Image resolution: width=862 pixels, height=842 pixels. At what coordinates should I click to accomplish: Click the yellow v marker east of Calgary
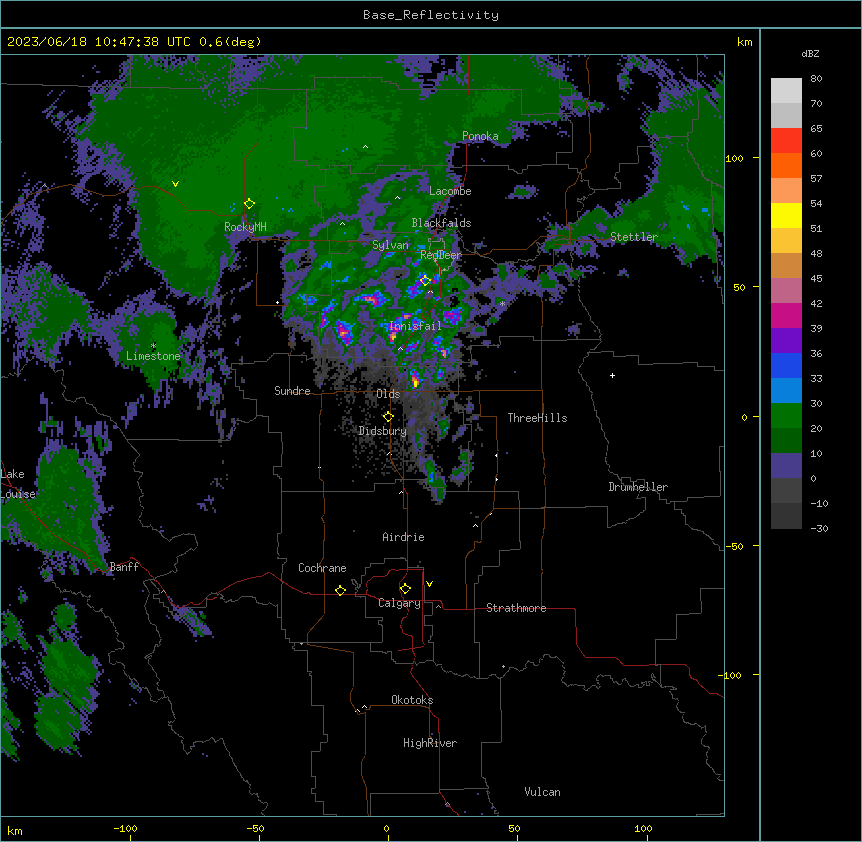point(429,584)
